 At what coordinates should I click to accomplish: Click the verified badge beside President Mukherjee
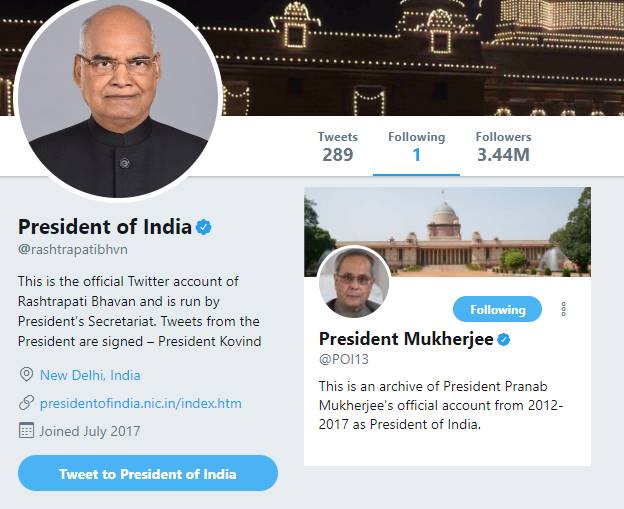(x=504, y=339)
